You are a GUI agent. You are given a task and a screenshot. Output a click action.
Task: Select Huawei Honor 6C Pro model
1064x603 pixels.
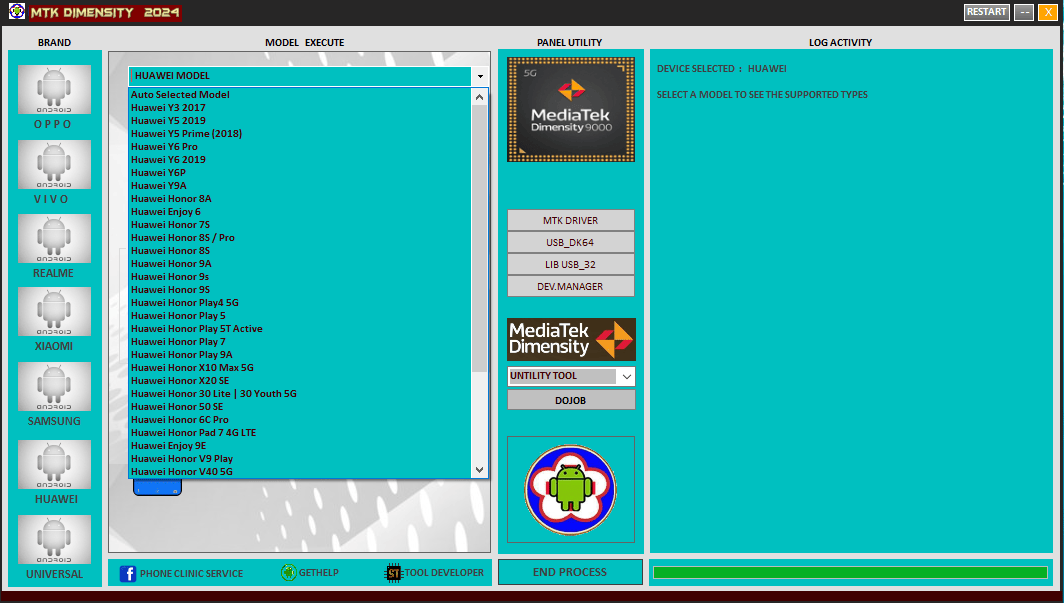point(299,420)
